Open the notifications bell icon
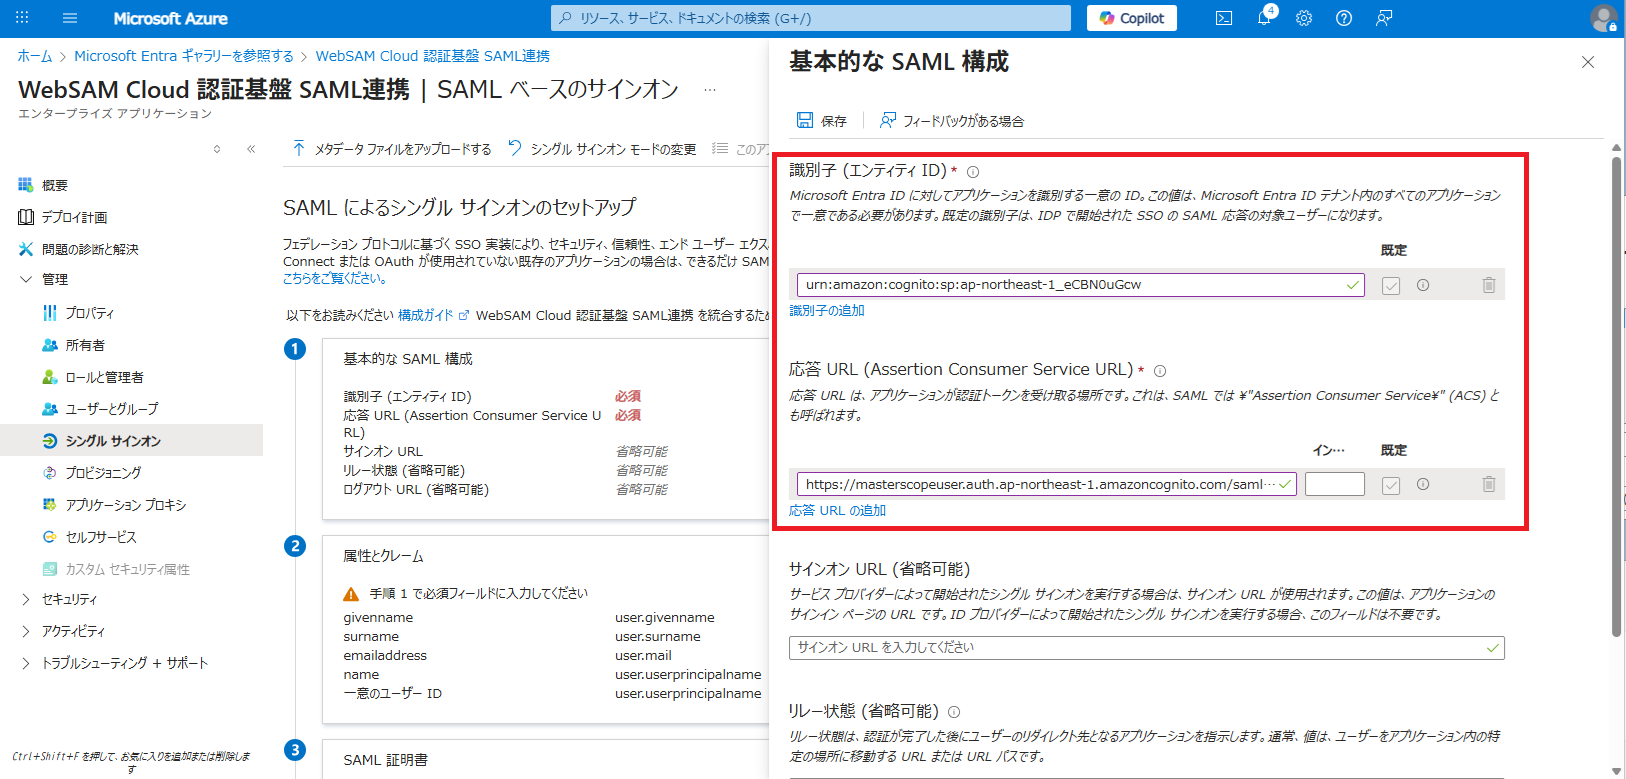Screen dimensions: 1626x779 pos(1264,18)
